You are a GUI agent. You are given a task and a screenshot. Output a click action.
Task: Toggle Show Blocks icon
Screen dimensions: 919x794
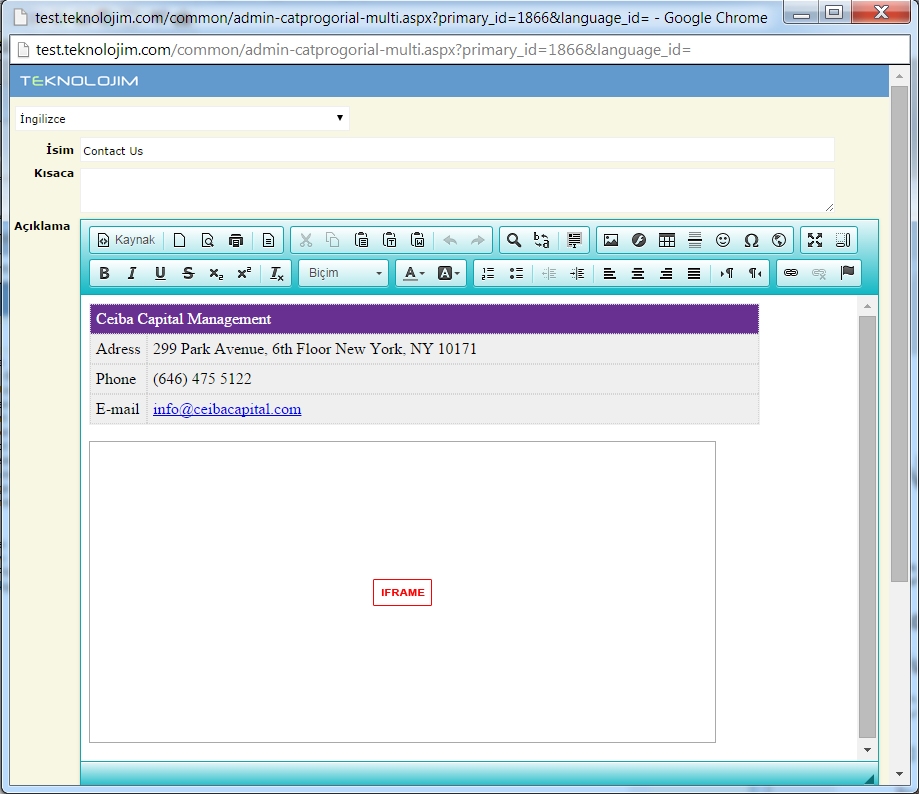(843, 240)
